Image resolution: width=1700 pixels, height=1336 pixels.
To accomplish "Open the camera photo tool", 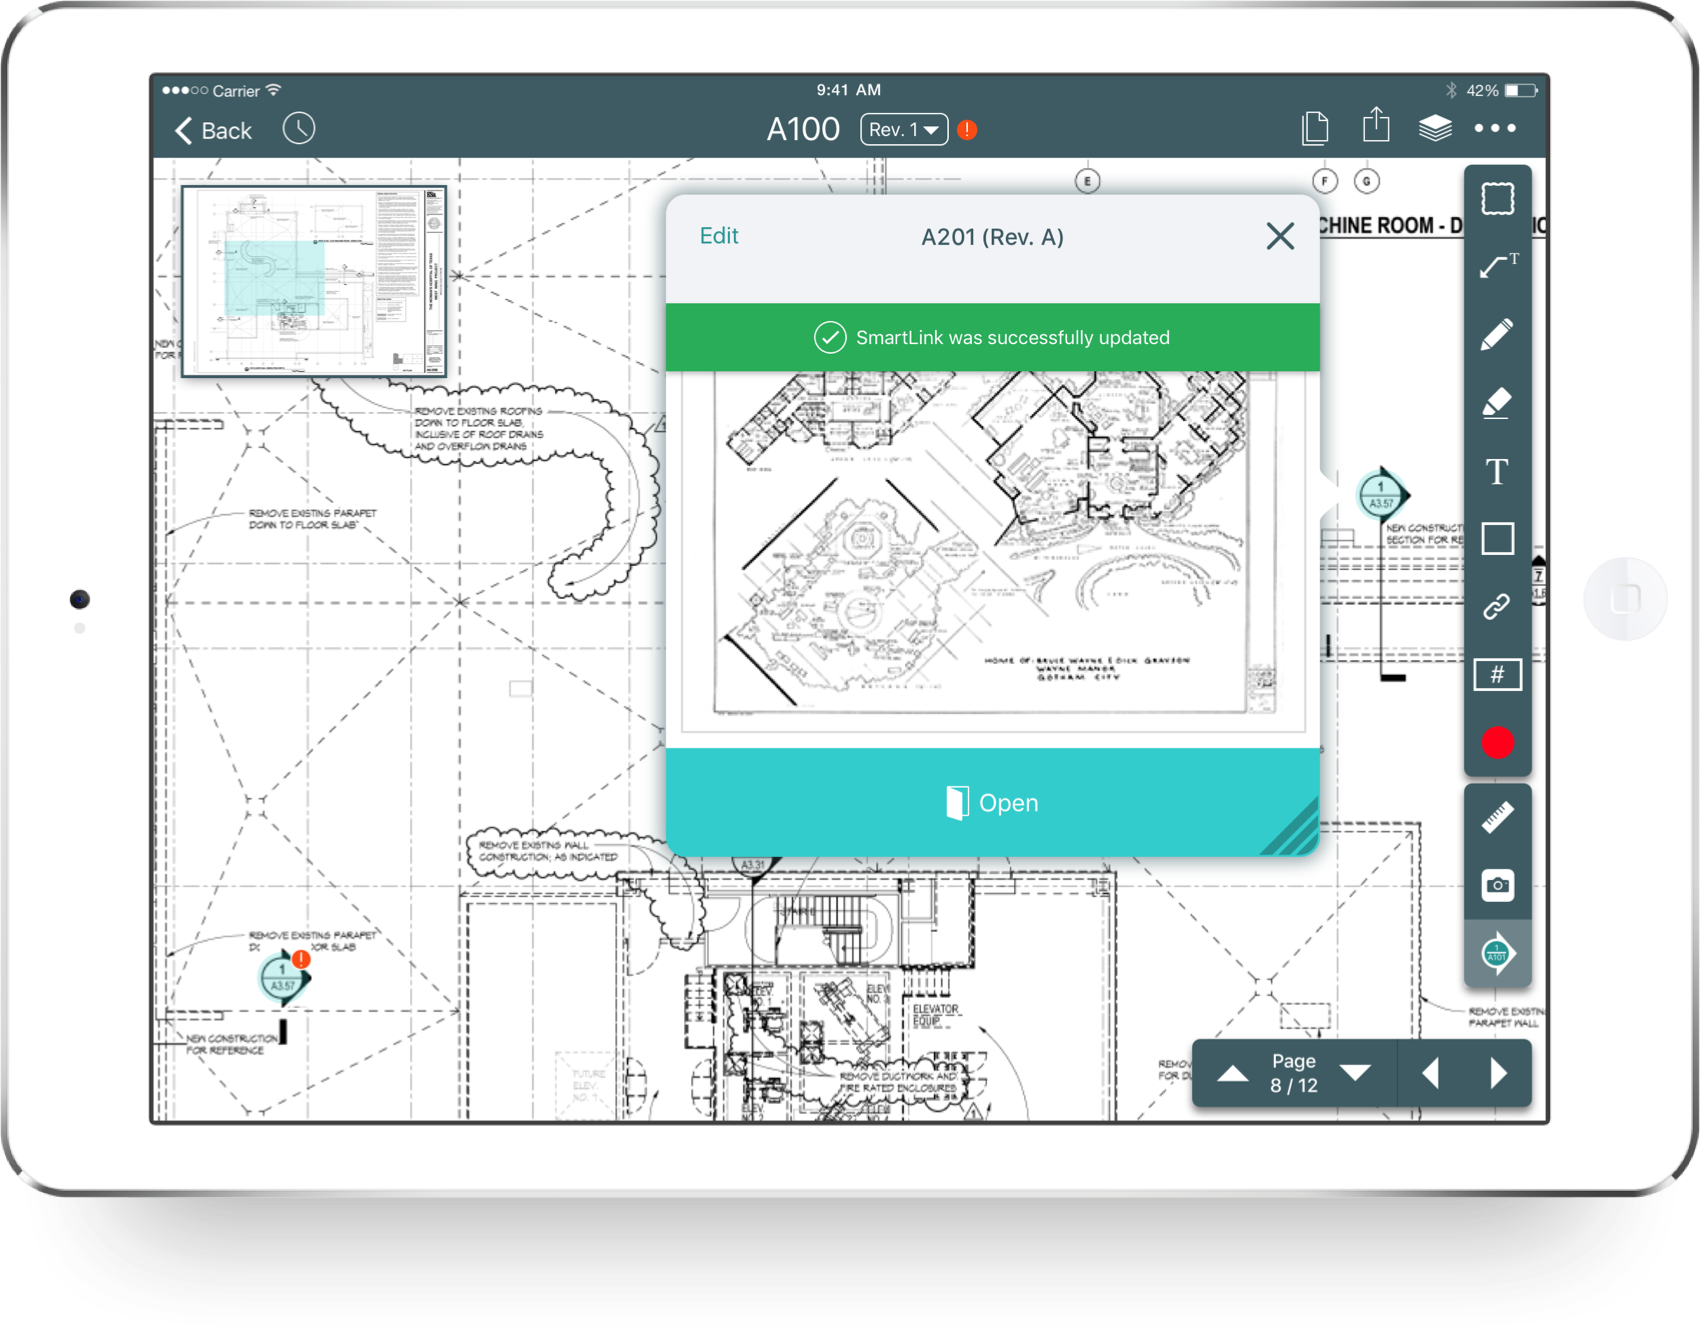I will [1497, 885].
